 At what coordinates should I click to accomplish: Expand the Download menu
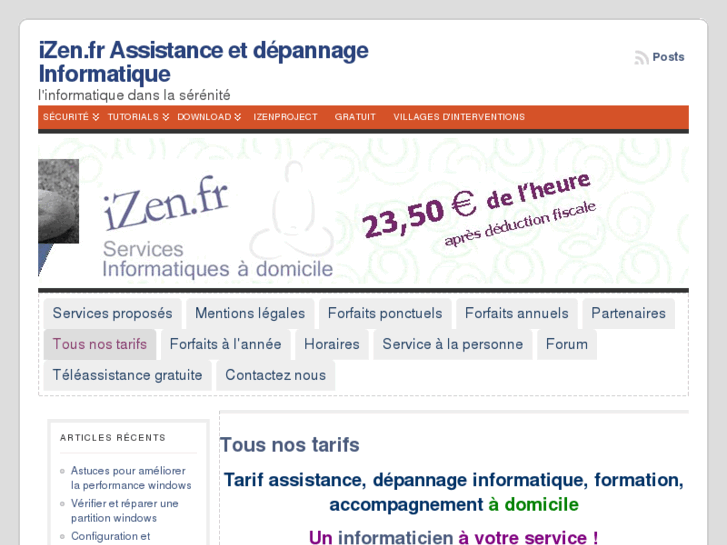[x=209, y=117]
